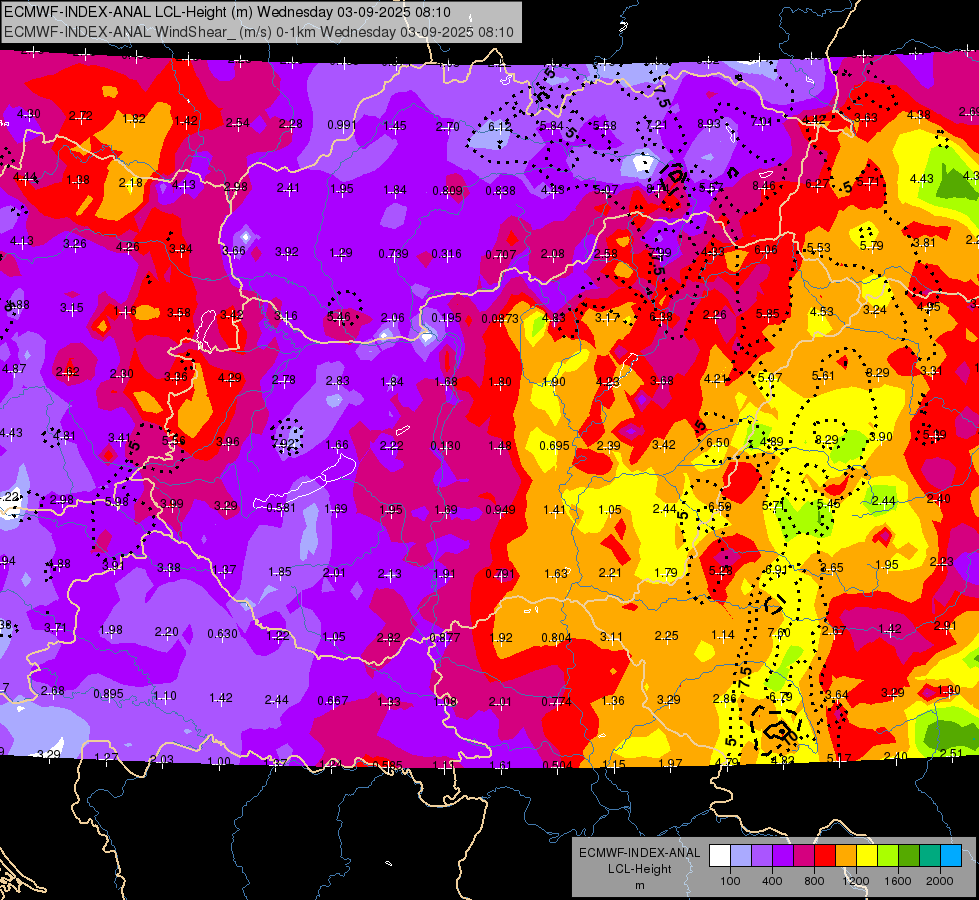This screenshot has width=979, height=900.
Task: Click the grid value 0.695
Action: 554,445
